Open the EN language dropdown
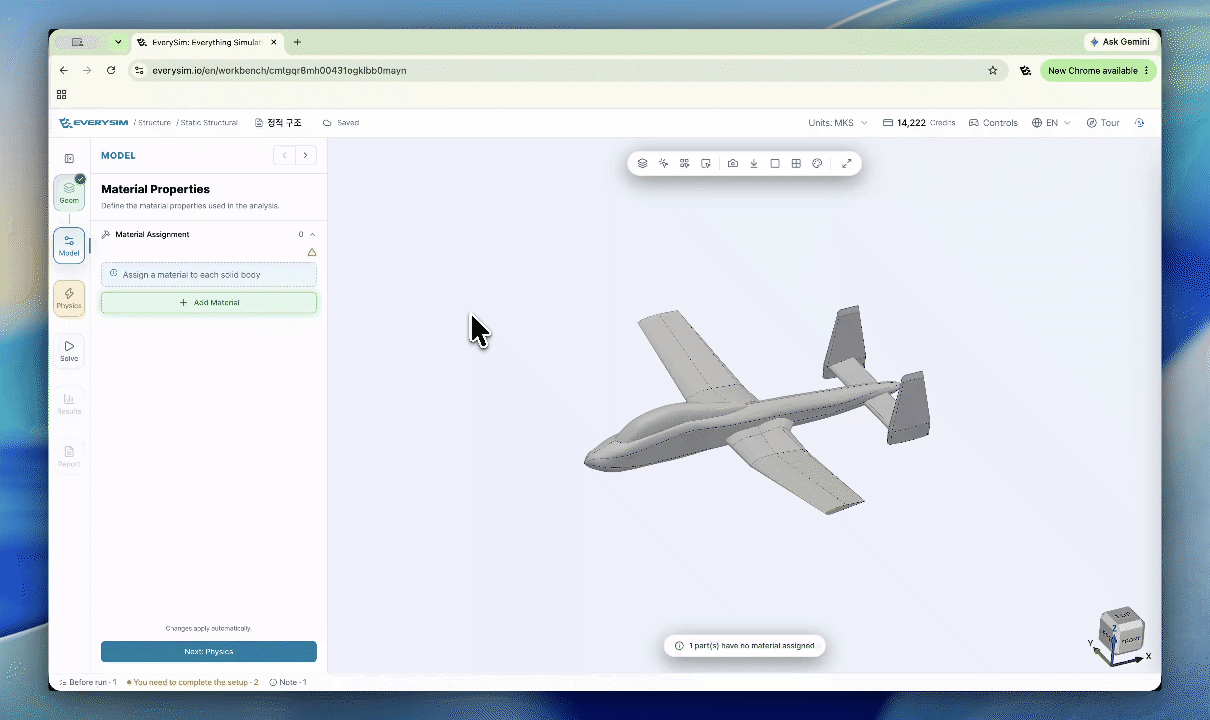Image resolution: width=1210 pixels, height=720 pixels. pos(1051,123)
